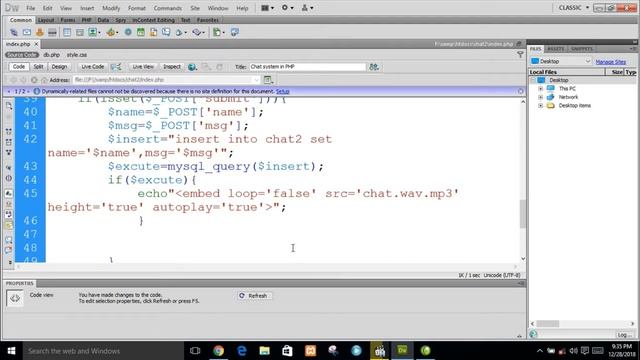
Task: Click the Source Code button
Action: [22, 55]
